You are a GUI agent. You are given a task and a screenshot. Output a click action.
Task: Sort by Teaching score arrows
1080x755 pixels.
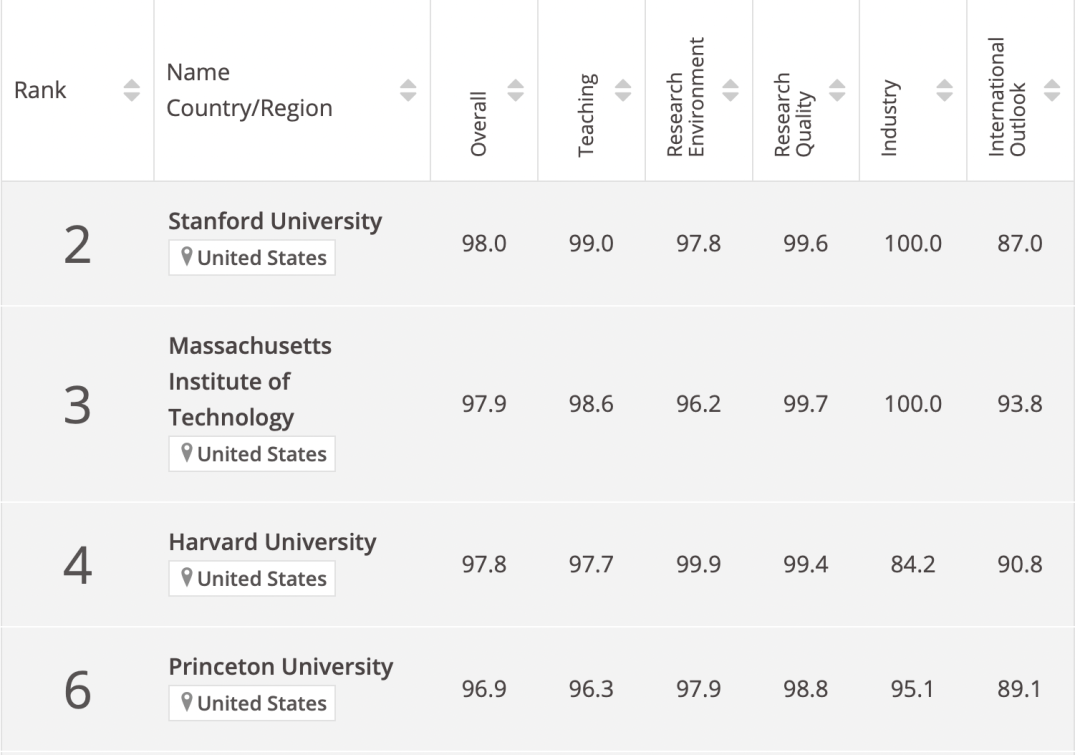coord(623,90)
